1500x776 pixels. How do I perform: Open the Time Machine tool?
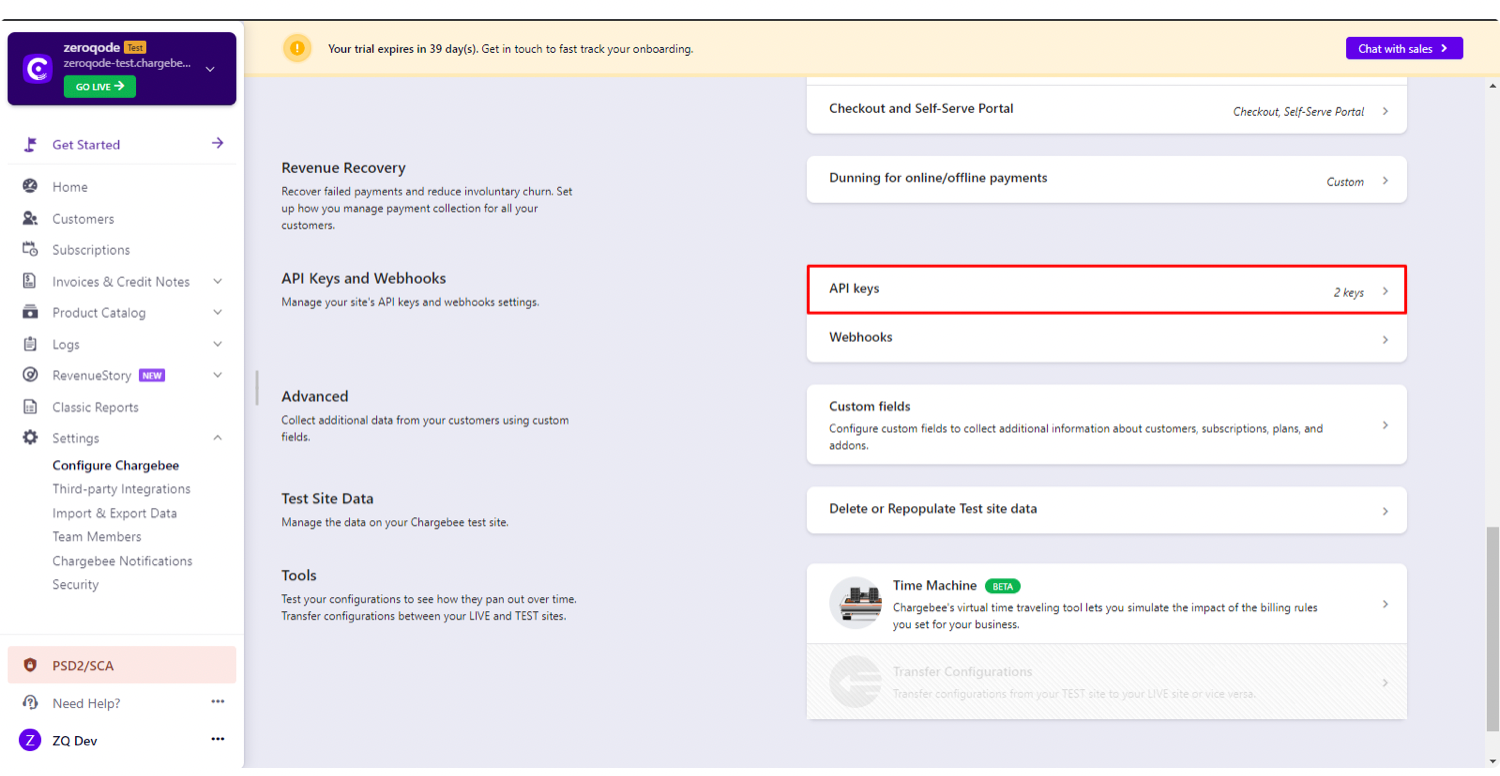tap(1106, 604)
